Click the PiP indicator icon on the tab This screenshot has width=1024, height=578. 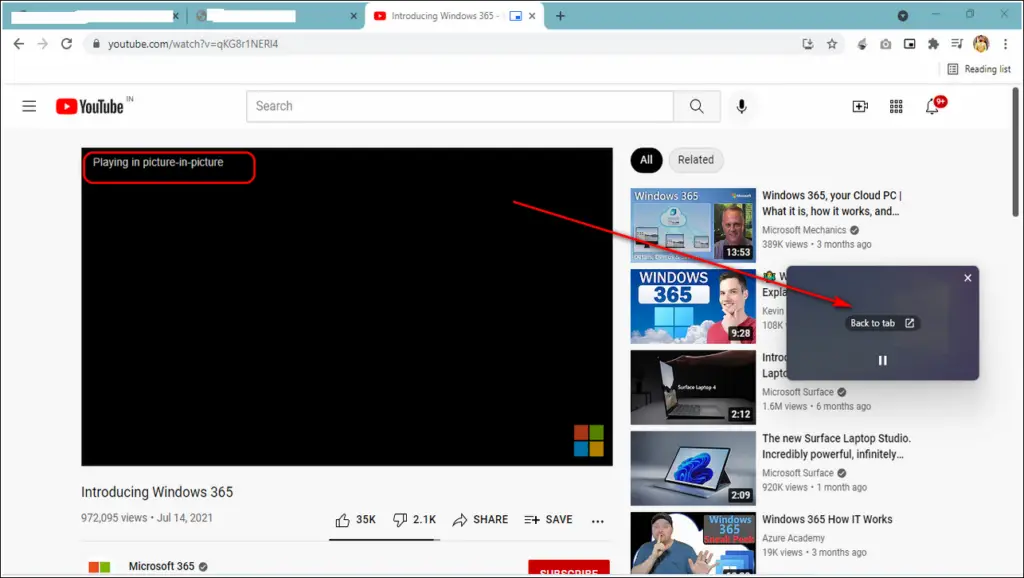515,16
